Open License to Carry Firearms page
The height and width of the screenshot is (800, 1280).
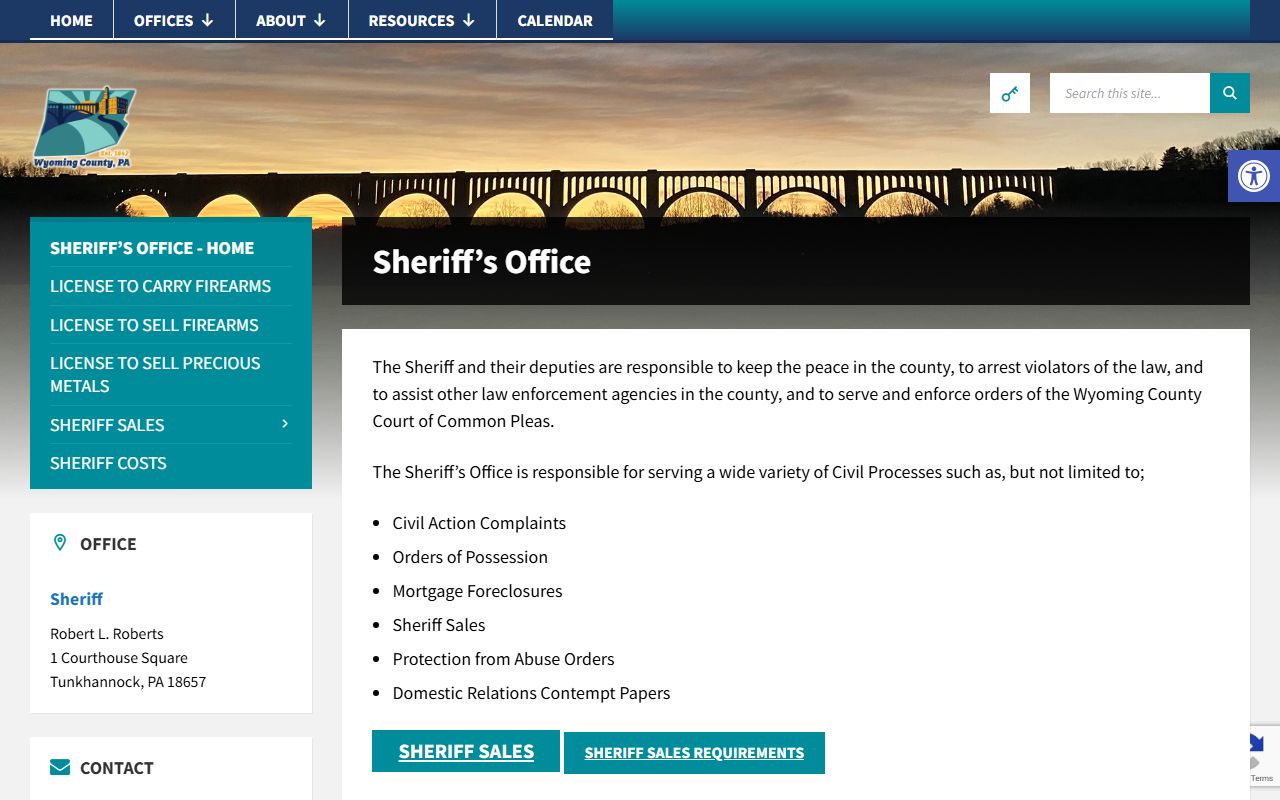pos(161,286)
